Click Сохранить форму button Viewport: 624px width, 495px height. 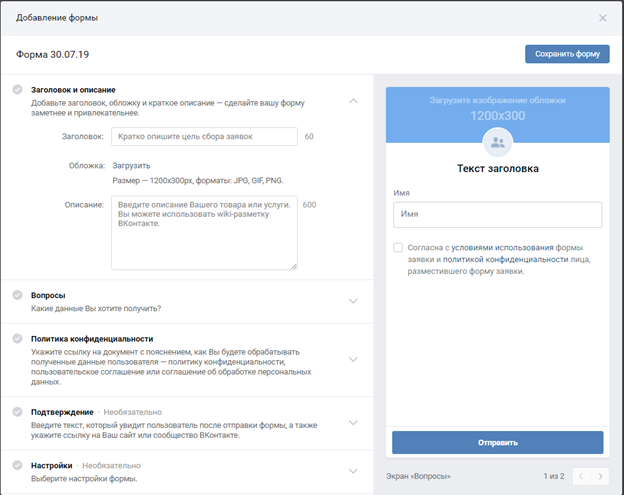[x=567, y=54]
